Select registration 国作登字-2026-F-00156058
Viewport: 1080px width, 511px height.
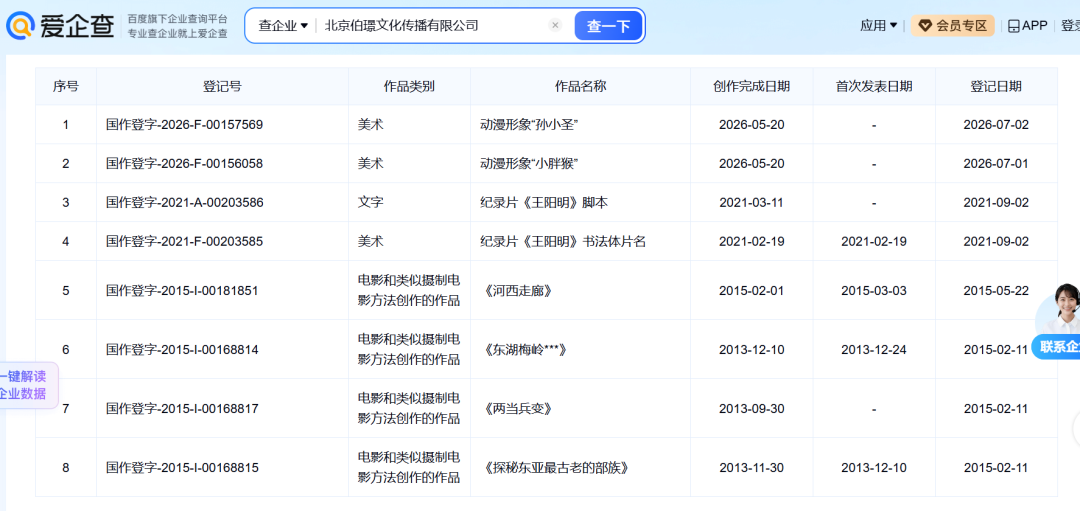pos(185,163)
